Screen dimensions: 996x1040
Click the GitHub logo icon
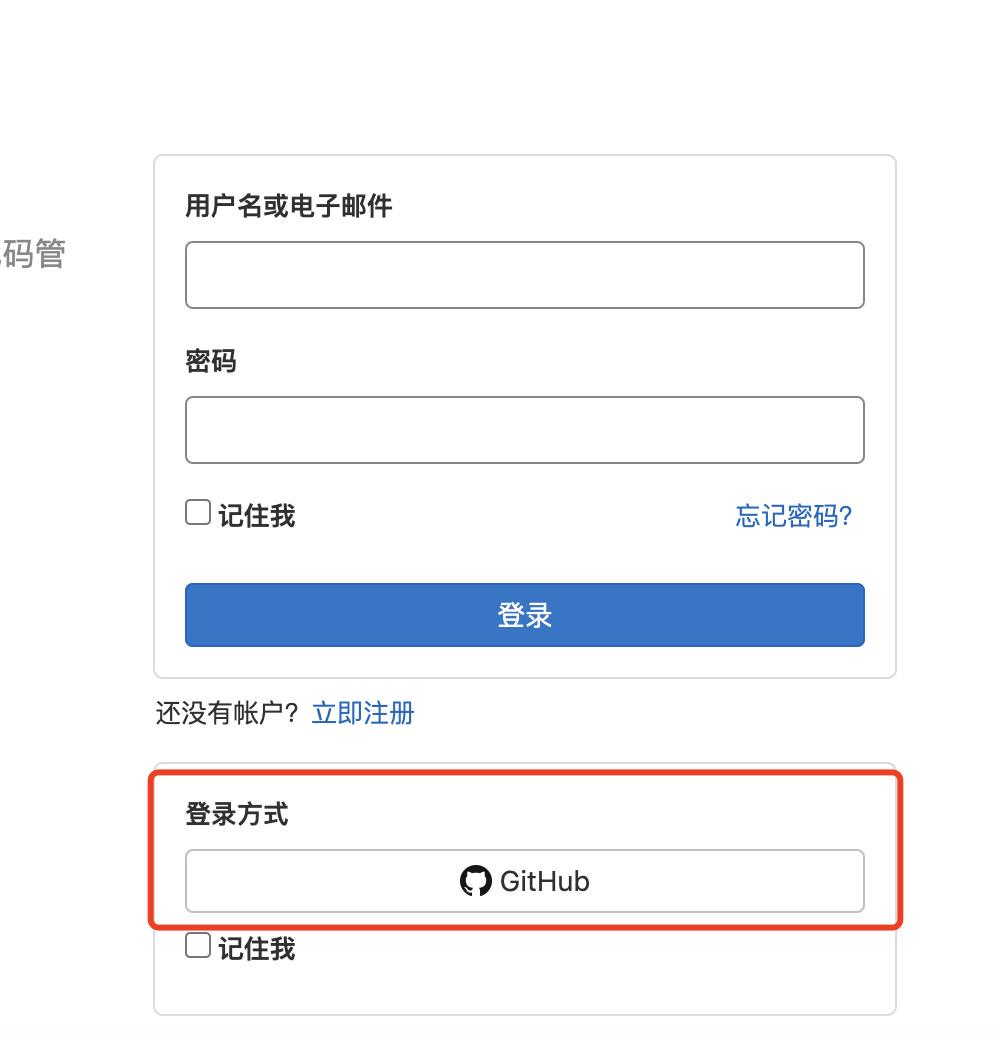[474, 880]
